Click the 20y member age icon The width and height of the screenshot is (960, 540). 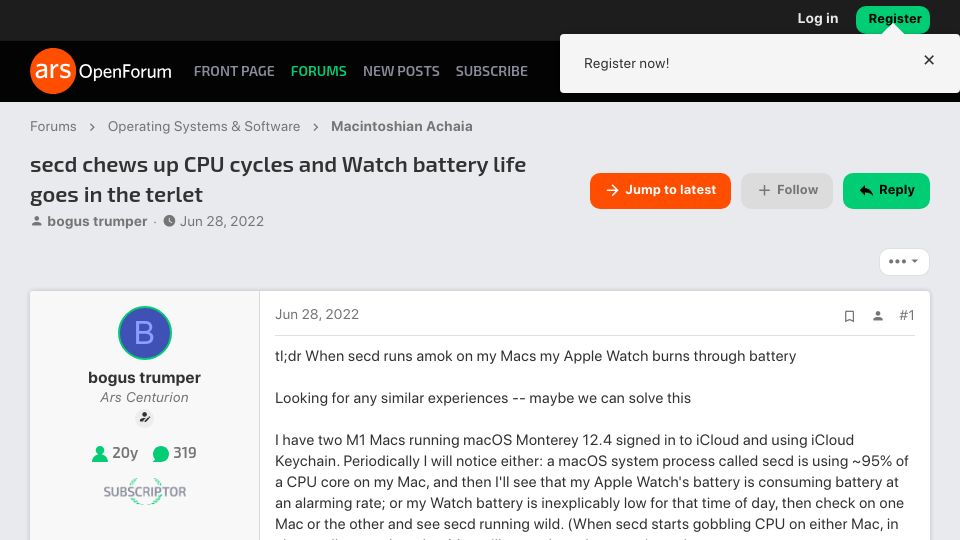pyautogui.click(x=100, y=453)
